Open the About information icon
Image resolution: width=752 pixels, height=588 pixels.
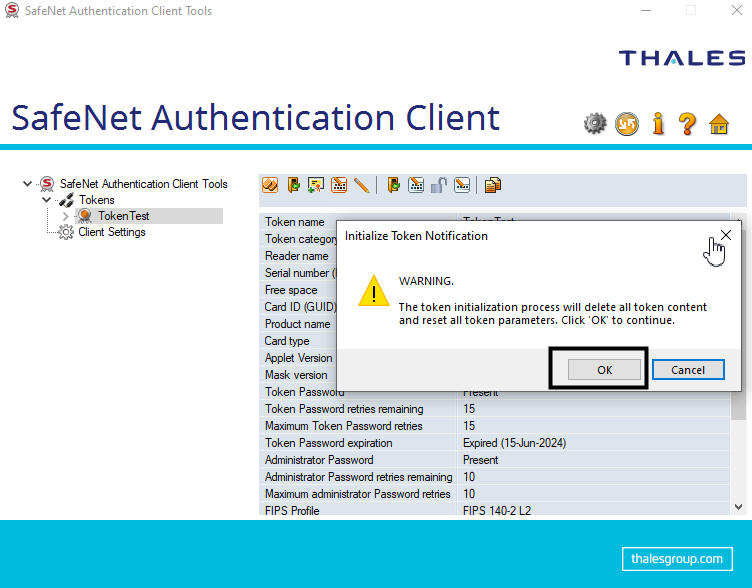coord(658,124)
